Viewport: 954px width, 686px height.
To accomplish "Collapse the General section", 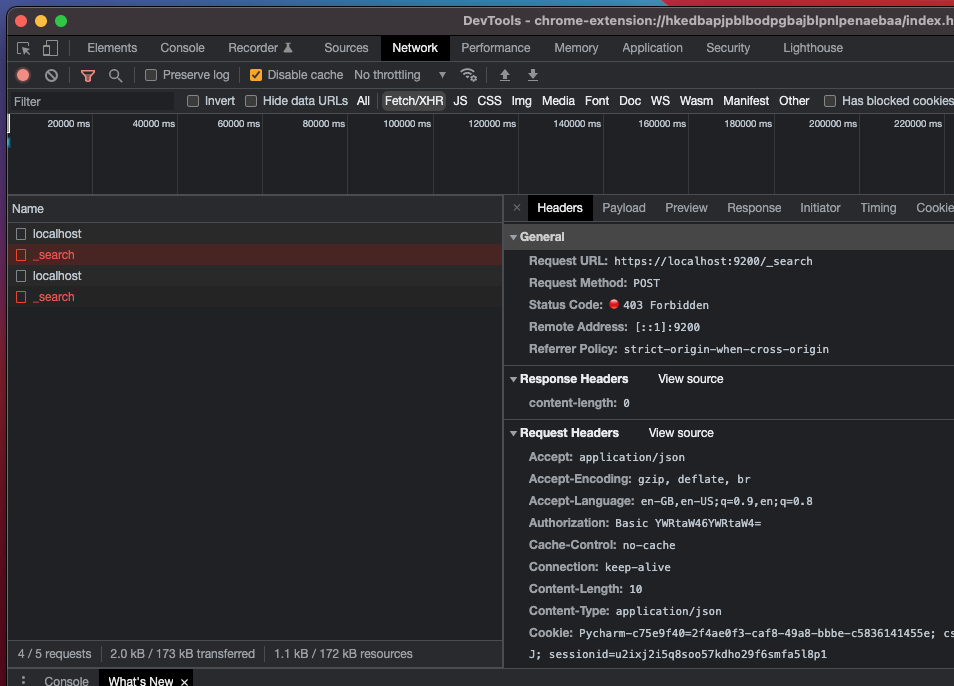I will [x=514, y=237].
